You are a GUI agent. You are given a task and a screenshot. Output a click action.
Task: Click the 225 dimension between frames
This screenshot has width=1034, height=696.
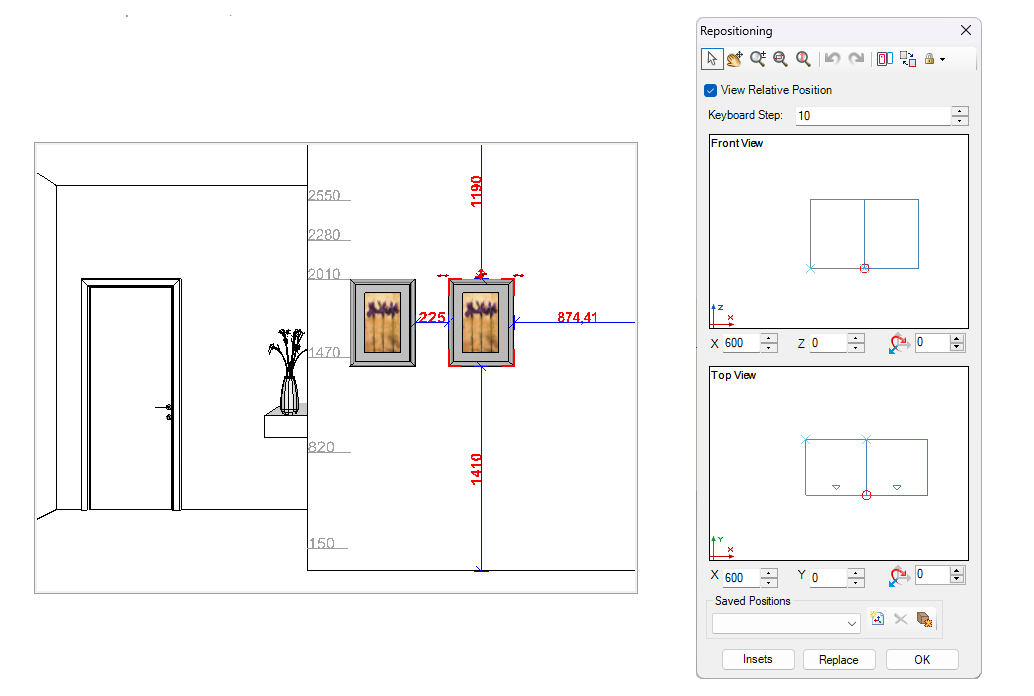pyautogui.click(x=432, y=317)
